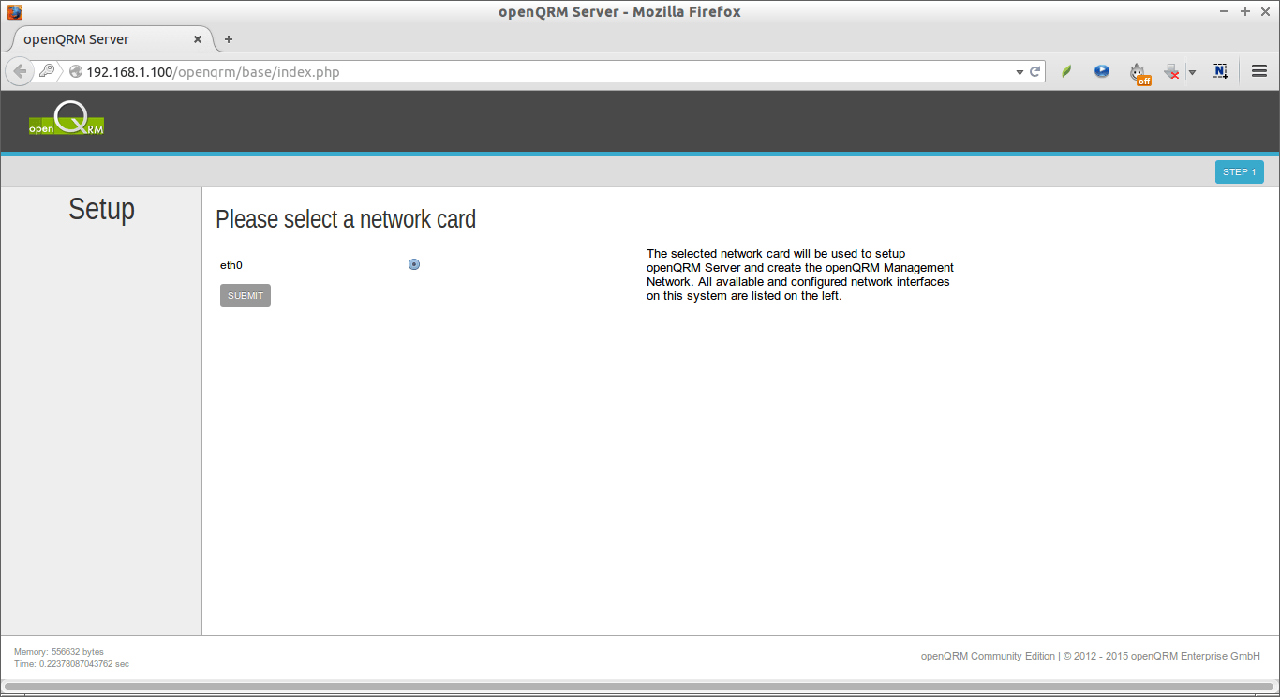This screenshot has height=697, width=1280.
Task: Click the extension icon with 'off' badge
Action: click(x=1138, y=73)
